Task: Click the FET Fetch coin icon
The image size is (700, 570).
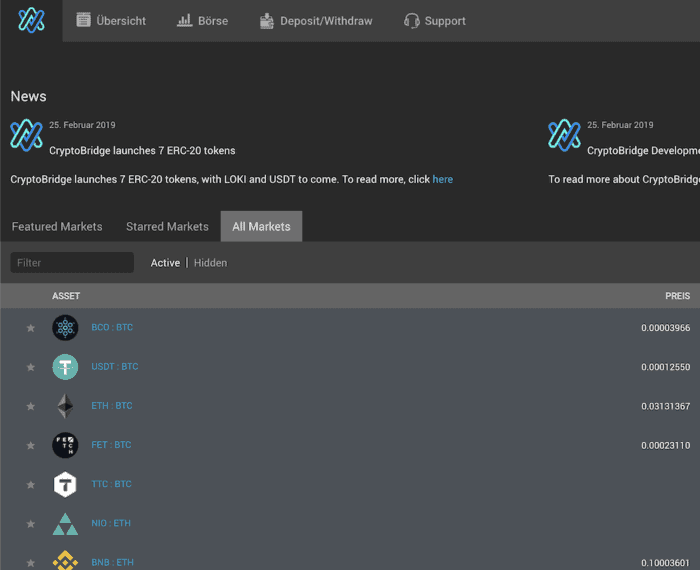Action: click(x=65, y=445)
